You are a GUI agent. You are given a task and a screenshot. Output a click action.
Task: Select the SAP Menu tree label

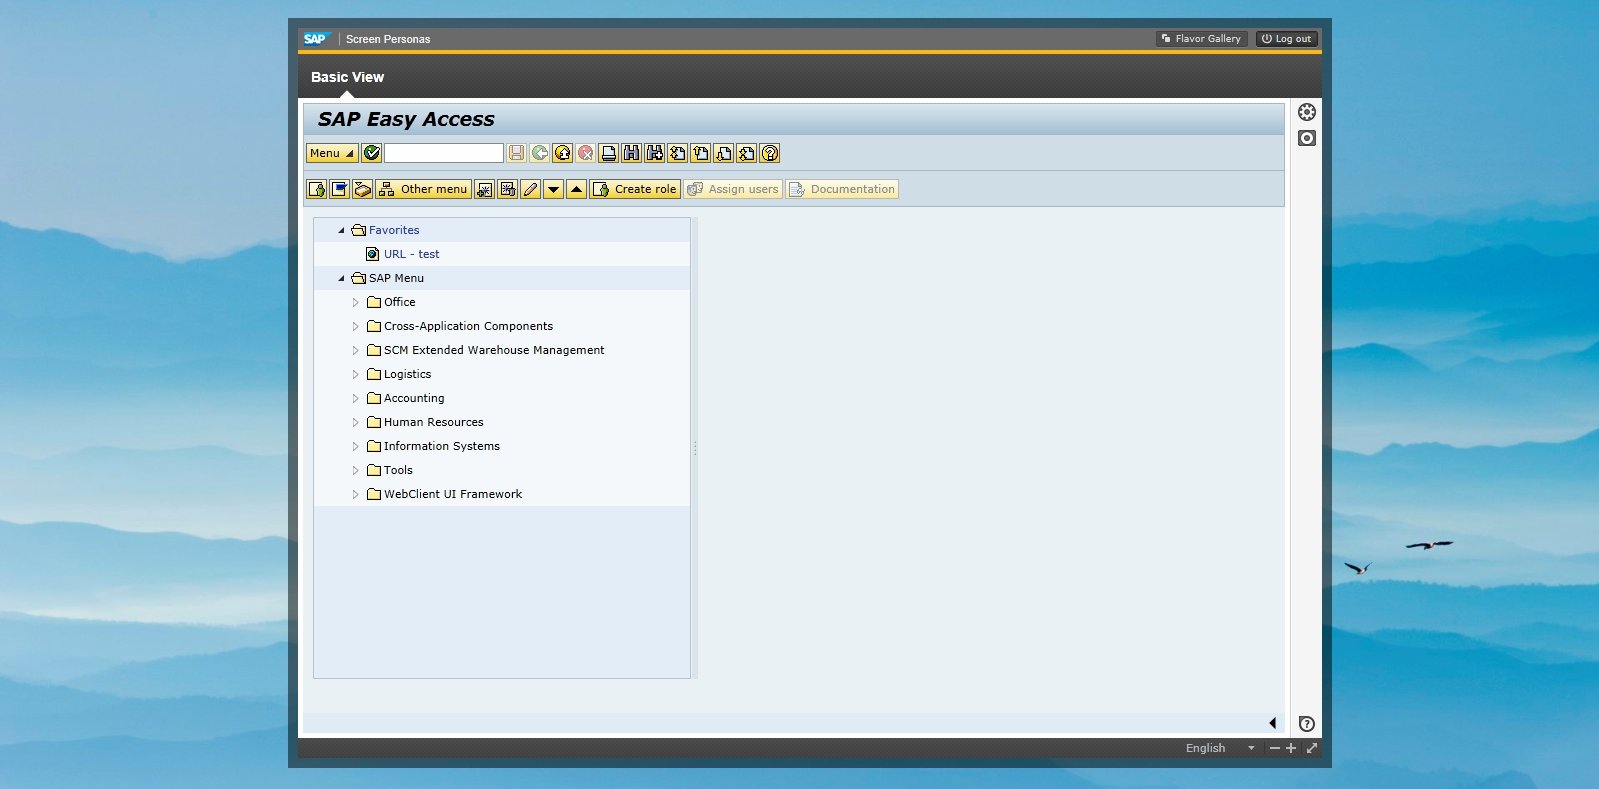[x=396, y=278]
